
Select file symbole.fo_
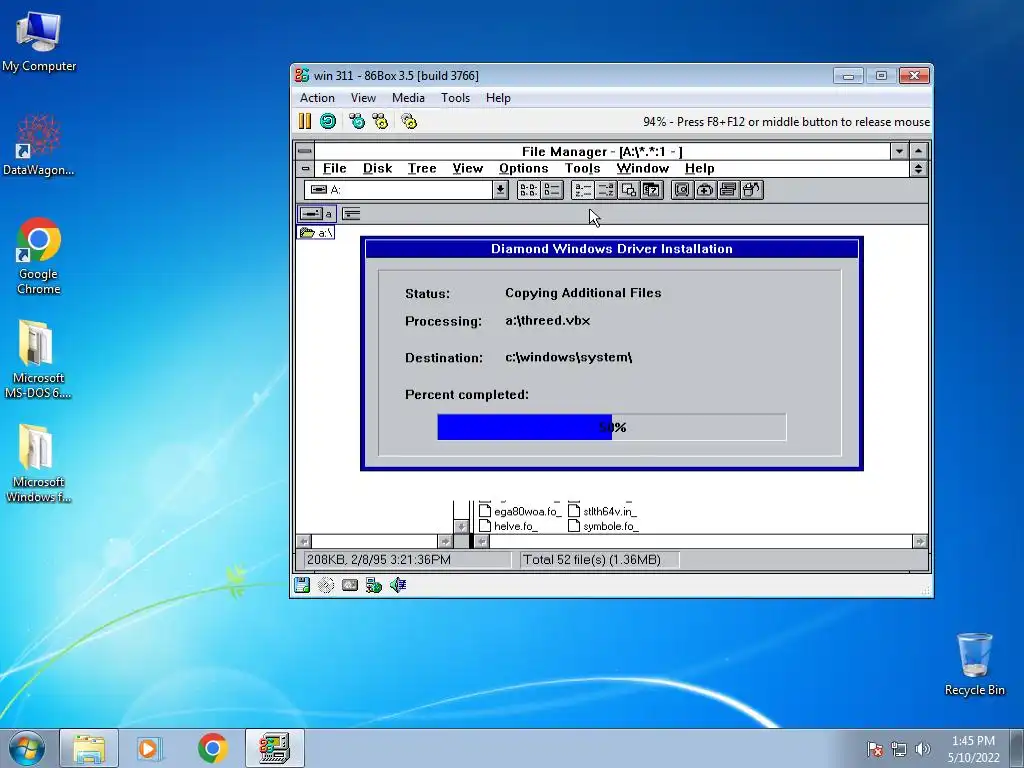603,526
